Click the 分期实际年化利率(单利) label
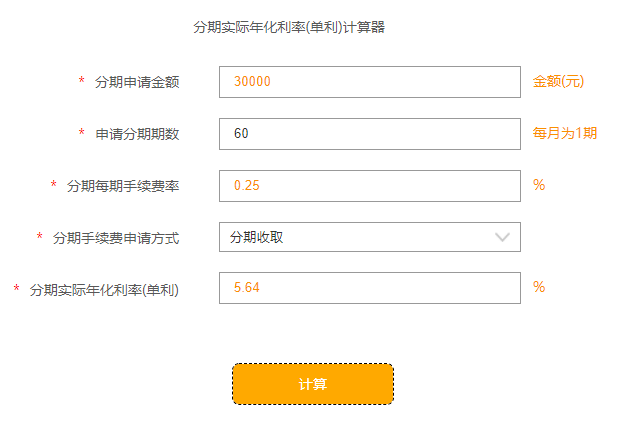 coord(104,289)
